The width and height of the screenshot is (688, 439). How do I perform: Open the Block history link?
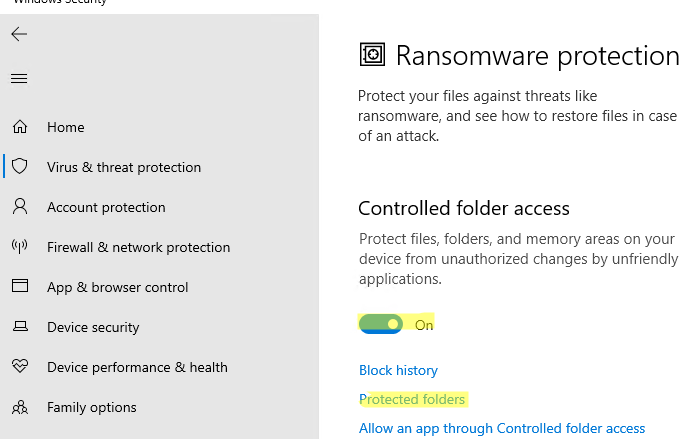pos(398,370)
